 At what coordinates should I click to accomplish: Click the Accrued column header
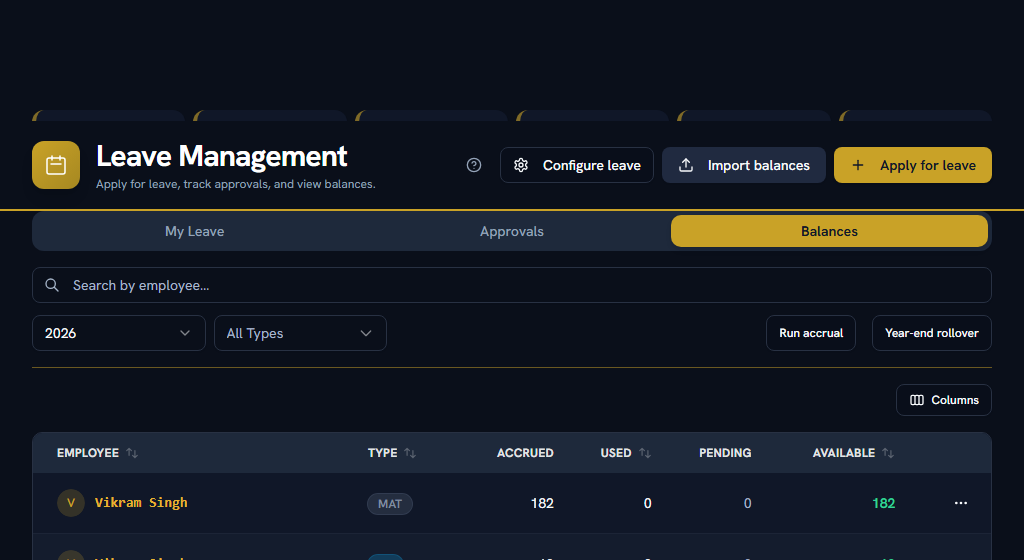tap(525, 453)
